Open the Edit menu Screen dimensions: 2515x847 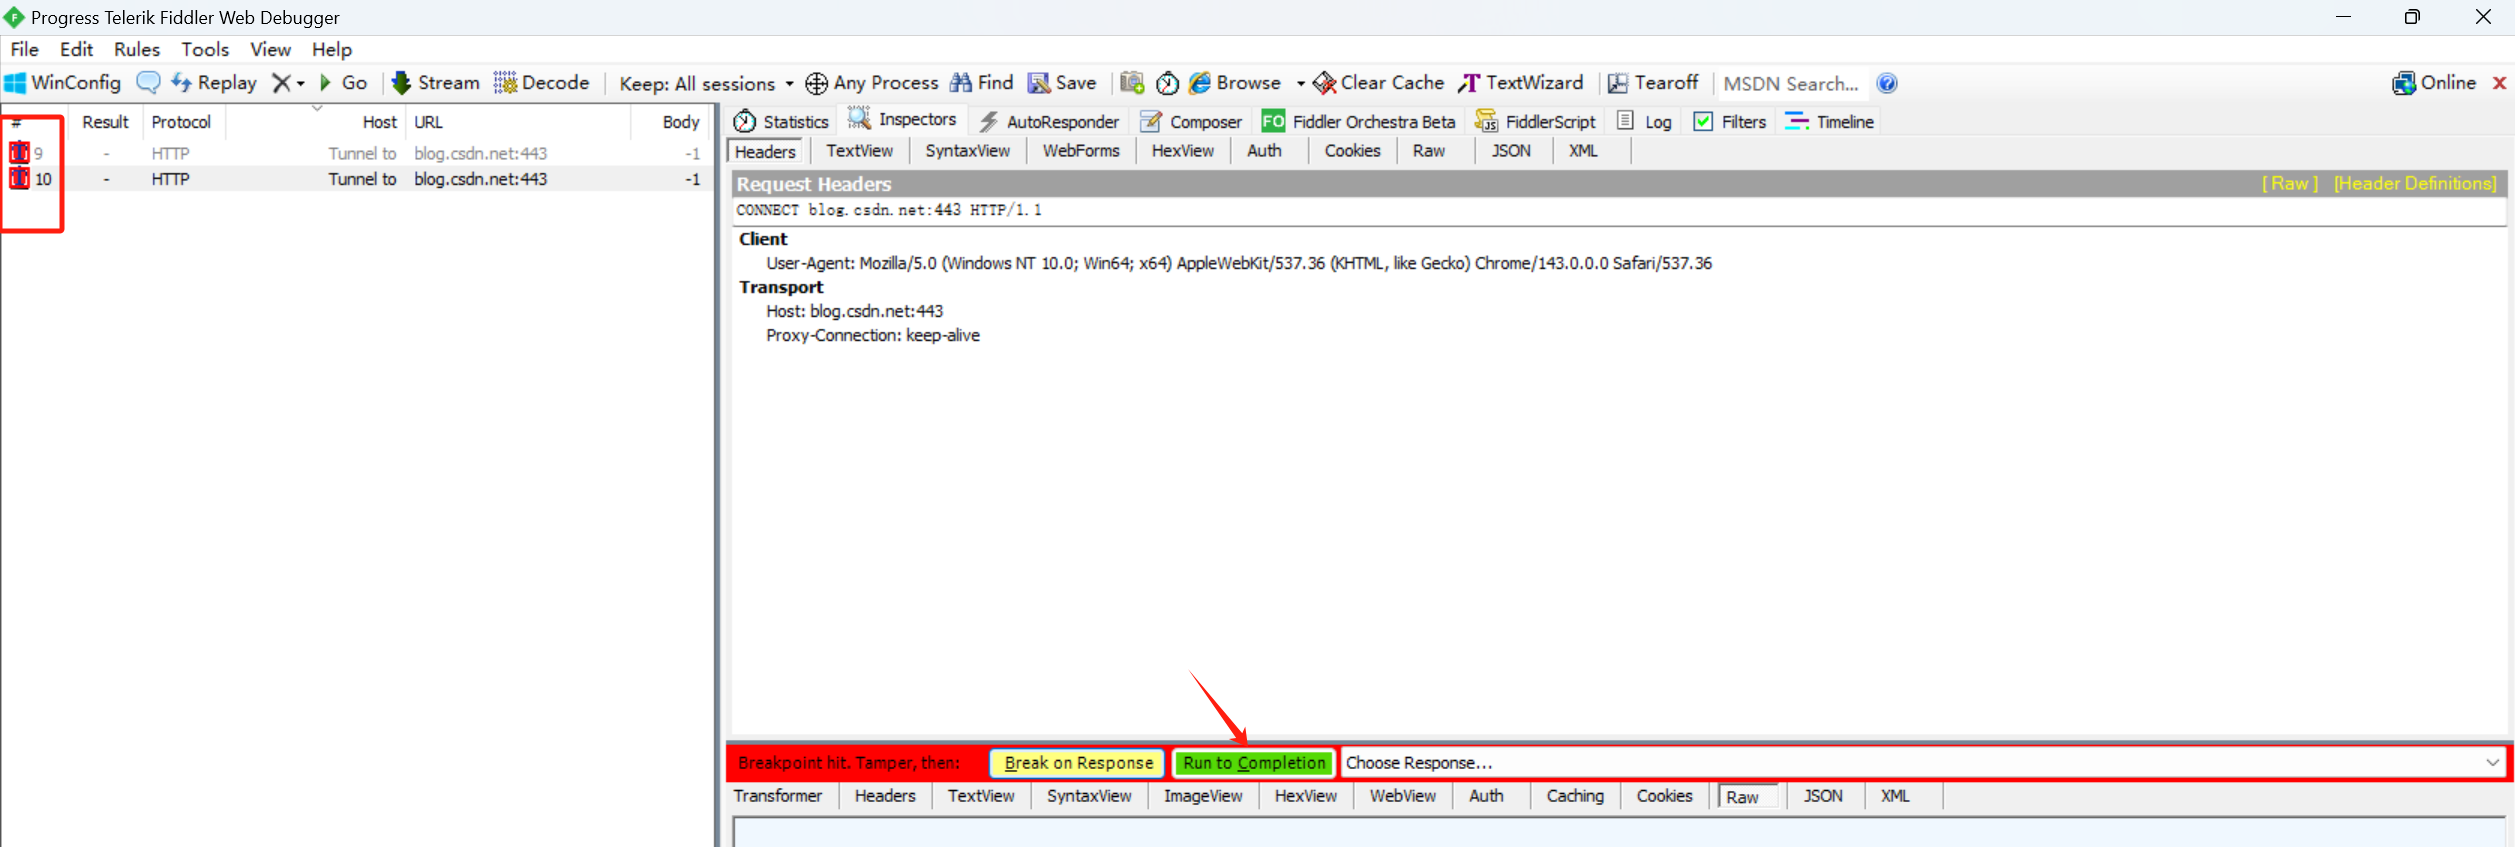(76, 49)
